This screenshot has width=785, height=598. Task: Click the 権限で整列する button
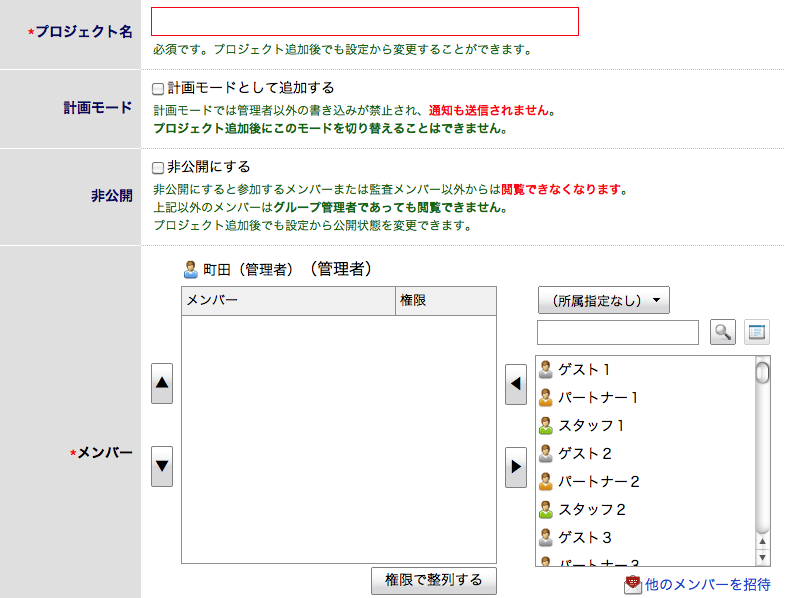434,580
